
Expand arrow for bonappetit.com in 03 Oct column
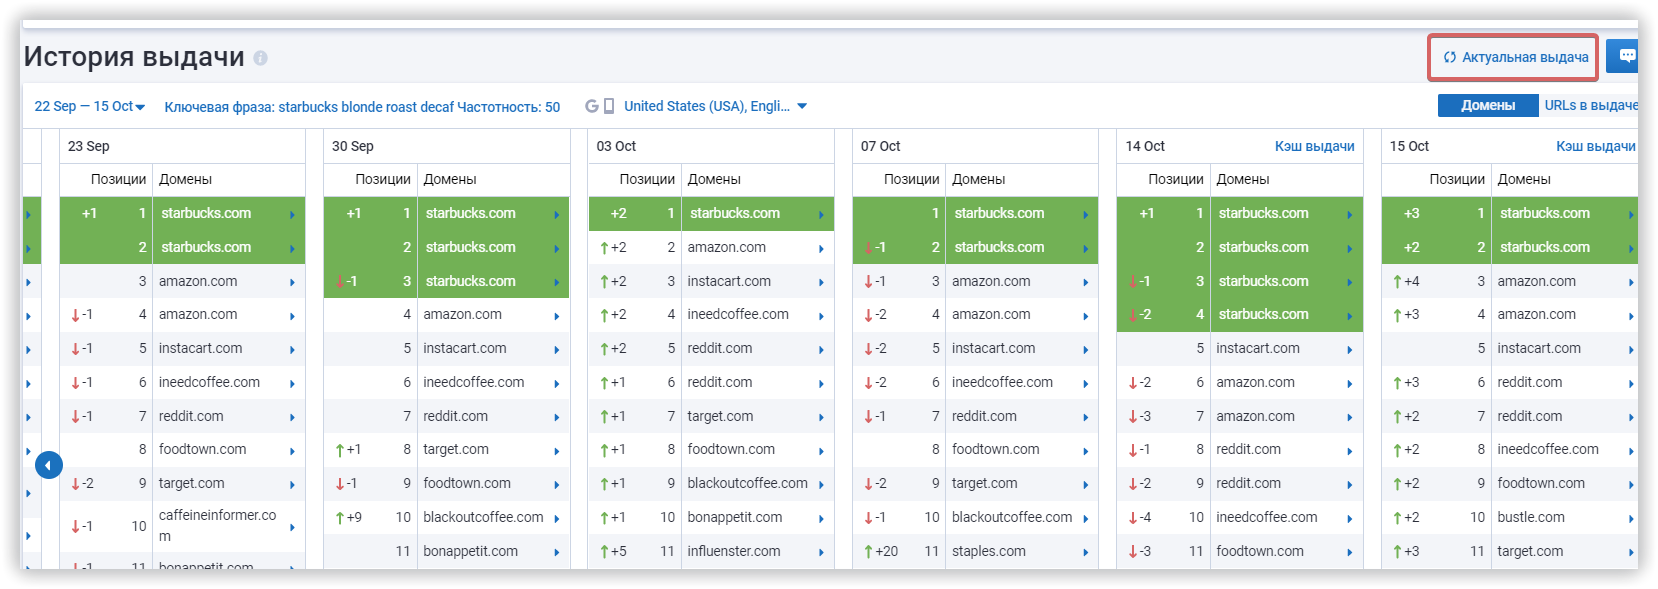(821, 519)
